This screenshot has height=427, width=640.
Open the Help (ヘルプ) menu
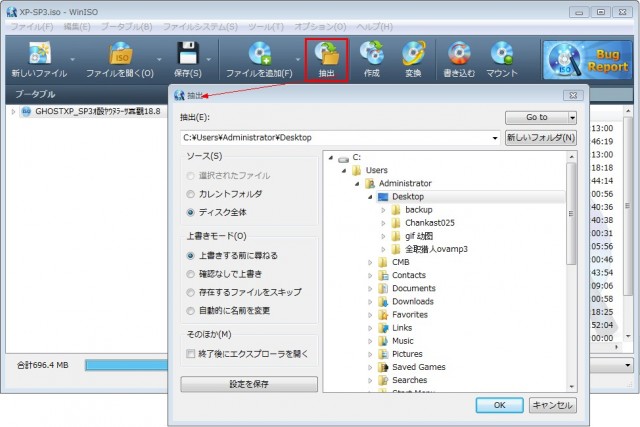(374, 27)
